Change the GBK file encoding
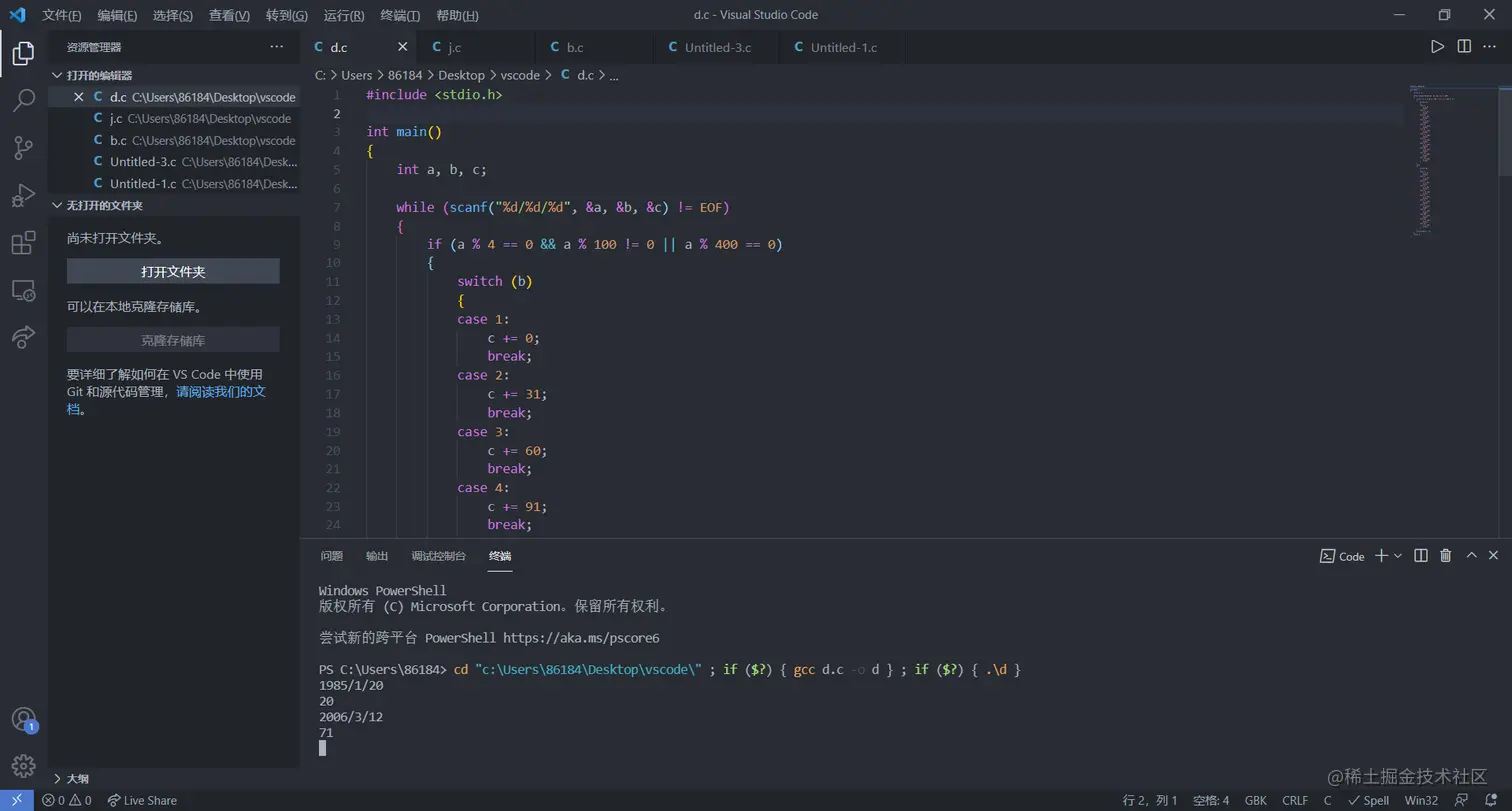This screenshot has height=811, width=1512. [1256, 800]
